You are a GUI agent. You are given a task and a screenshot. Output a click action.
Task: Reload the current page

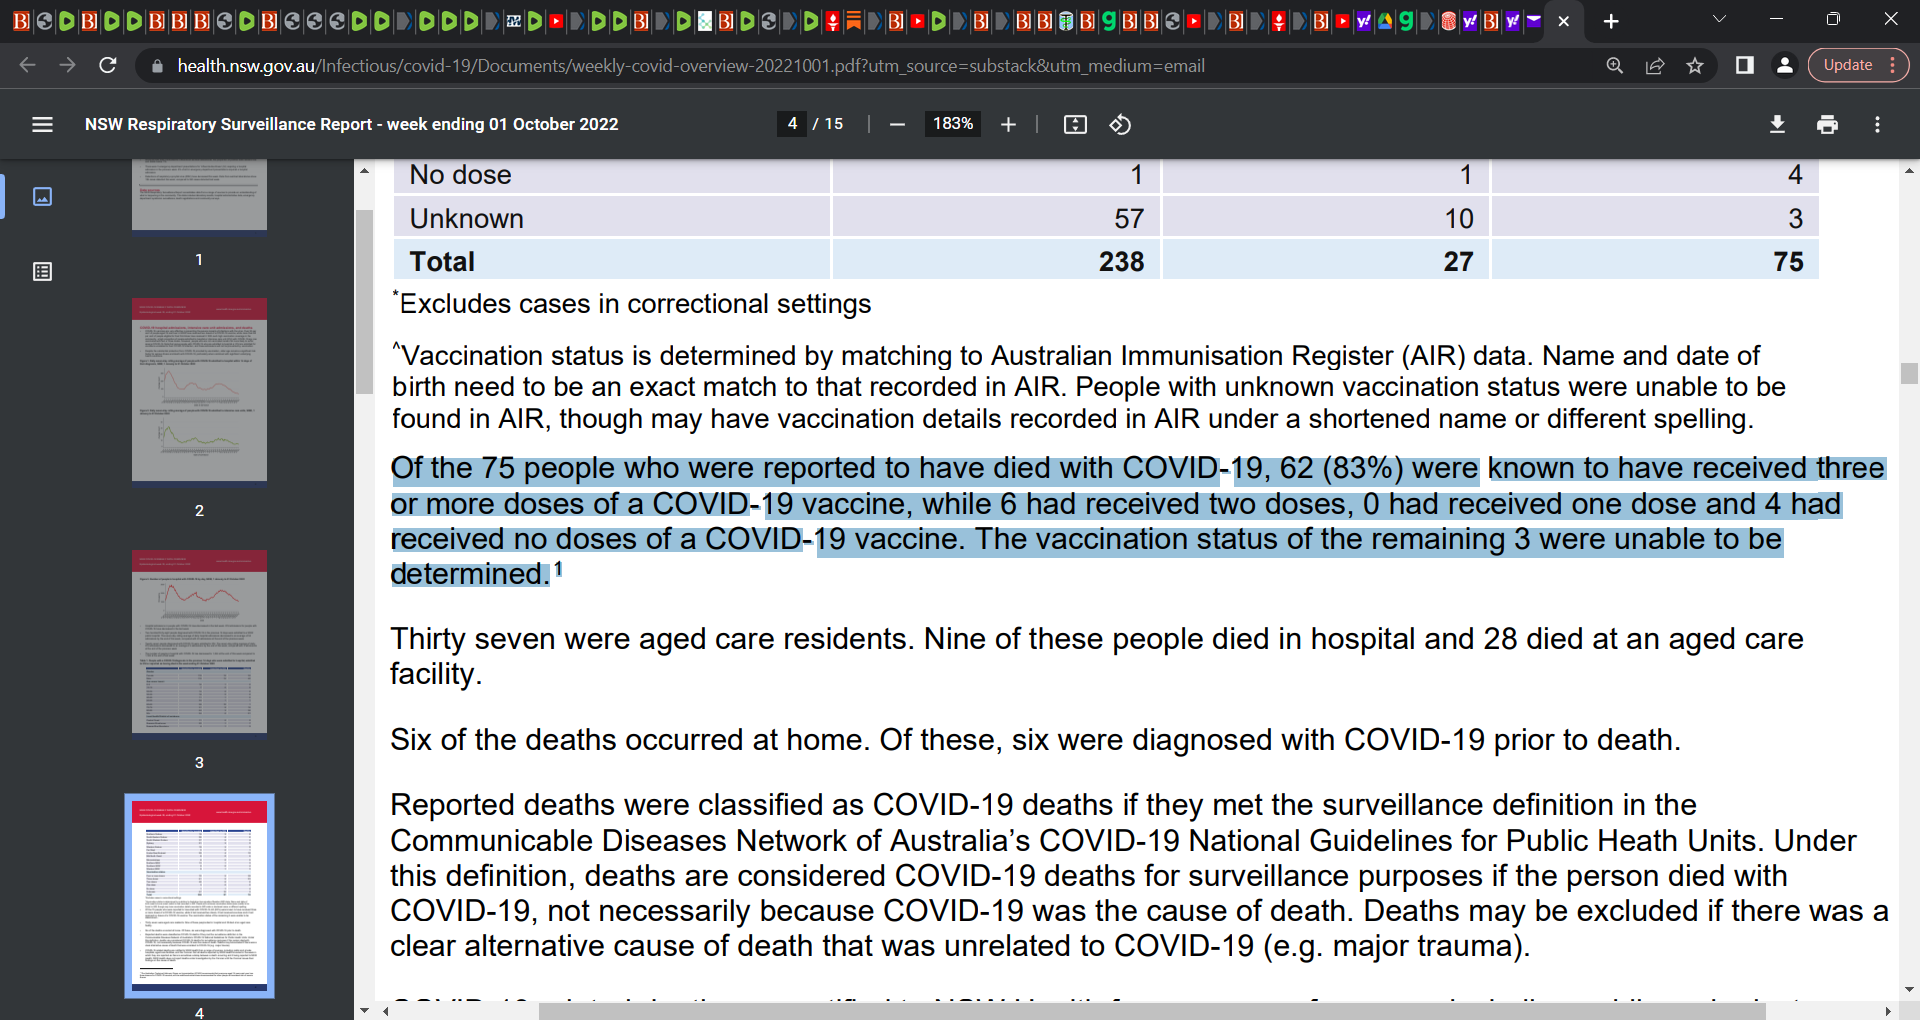click(108, 65)
